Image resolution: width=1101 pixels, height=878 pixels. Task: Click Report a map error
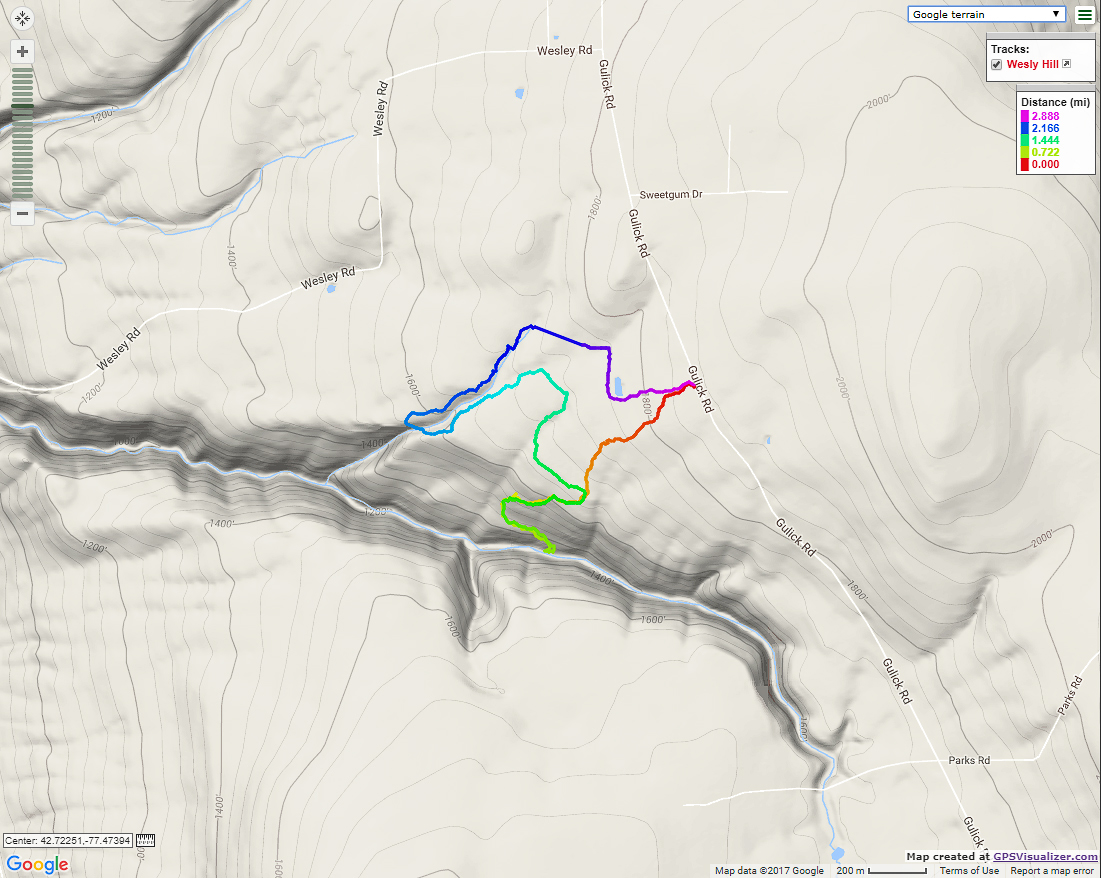click(x=1052, y=870)
